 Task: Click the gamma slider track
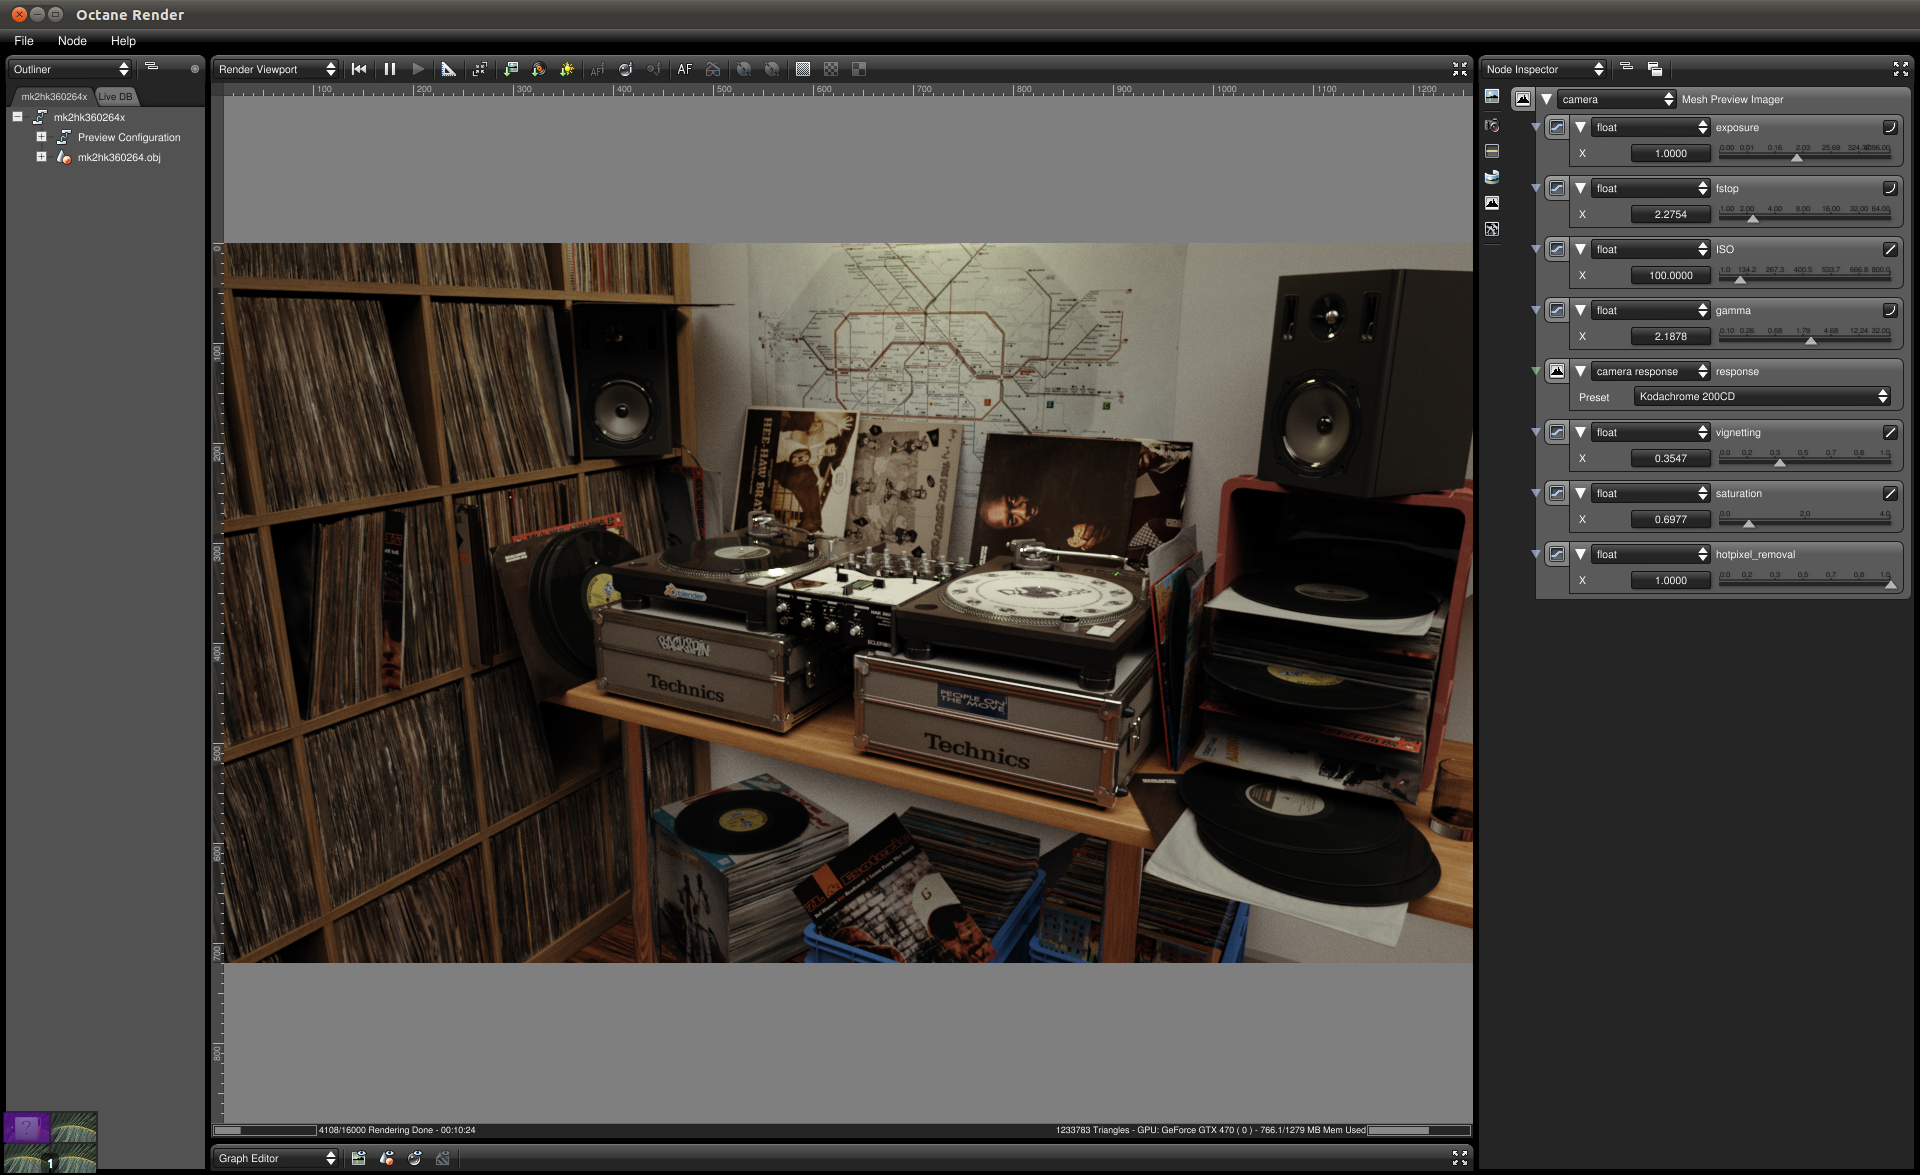tap(1804, 341)
